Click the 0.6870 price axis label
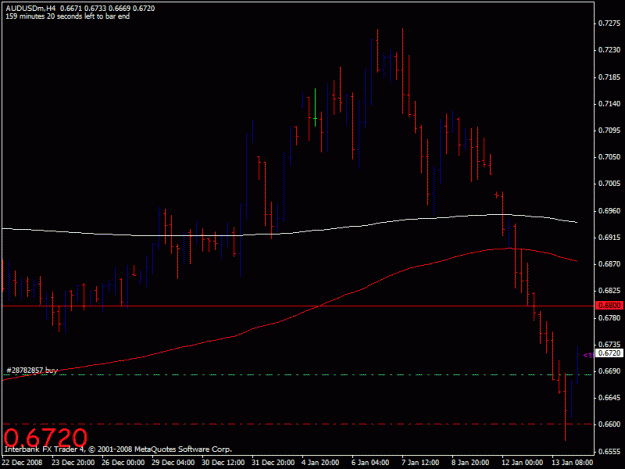Image resolution: width=625 pixels, height=469 pixels. pos(609,264)
